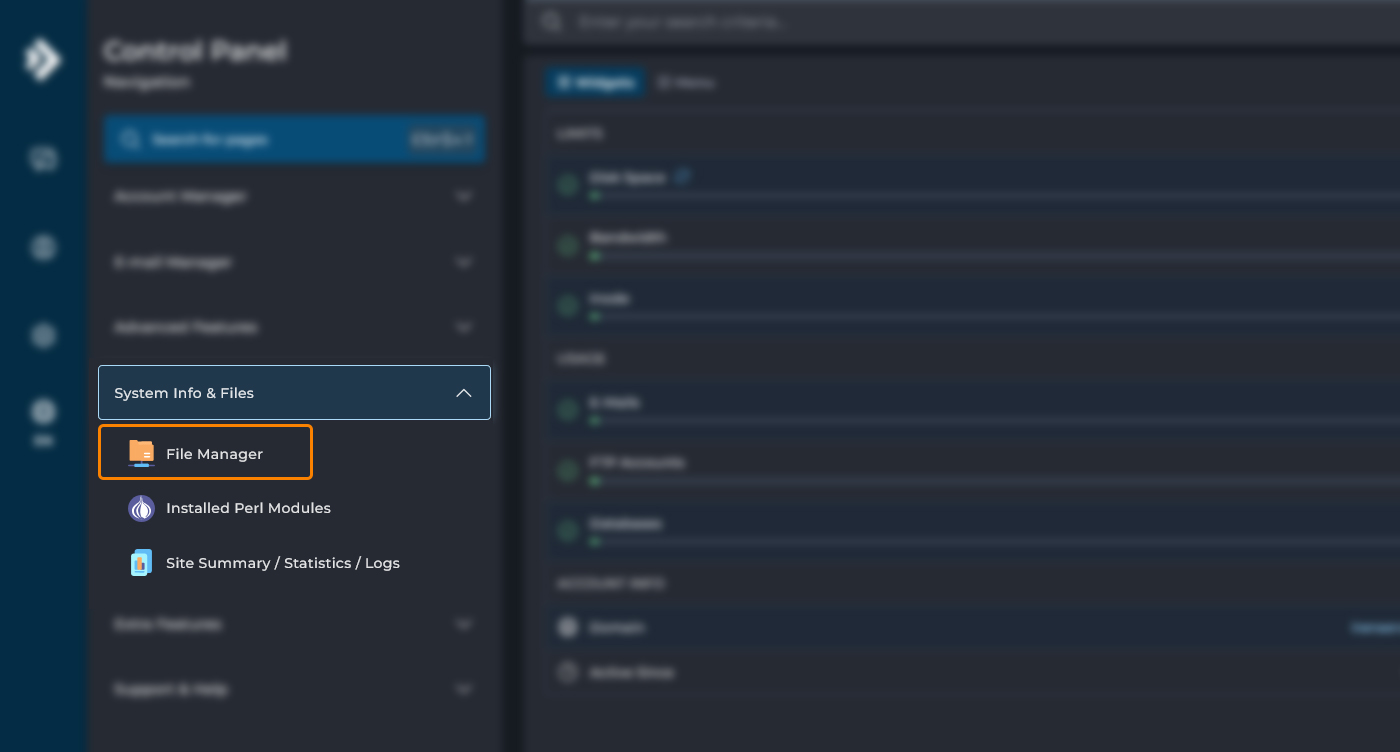Open the info icon next to Disk Space
Screen dimensions: 1400x752
[683, 175]
